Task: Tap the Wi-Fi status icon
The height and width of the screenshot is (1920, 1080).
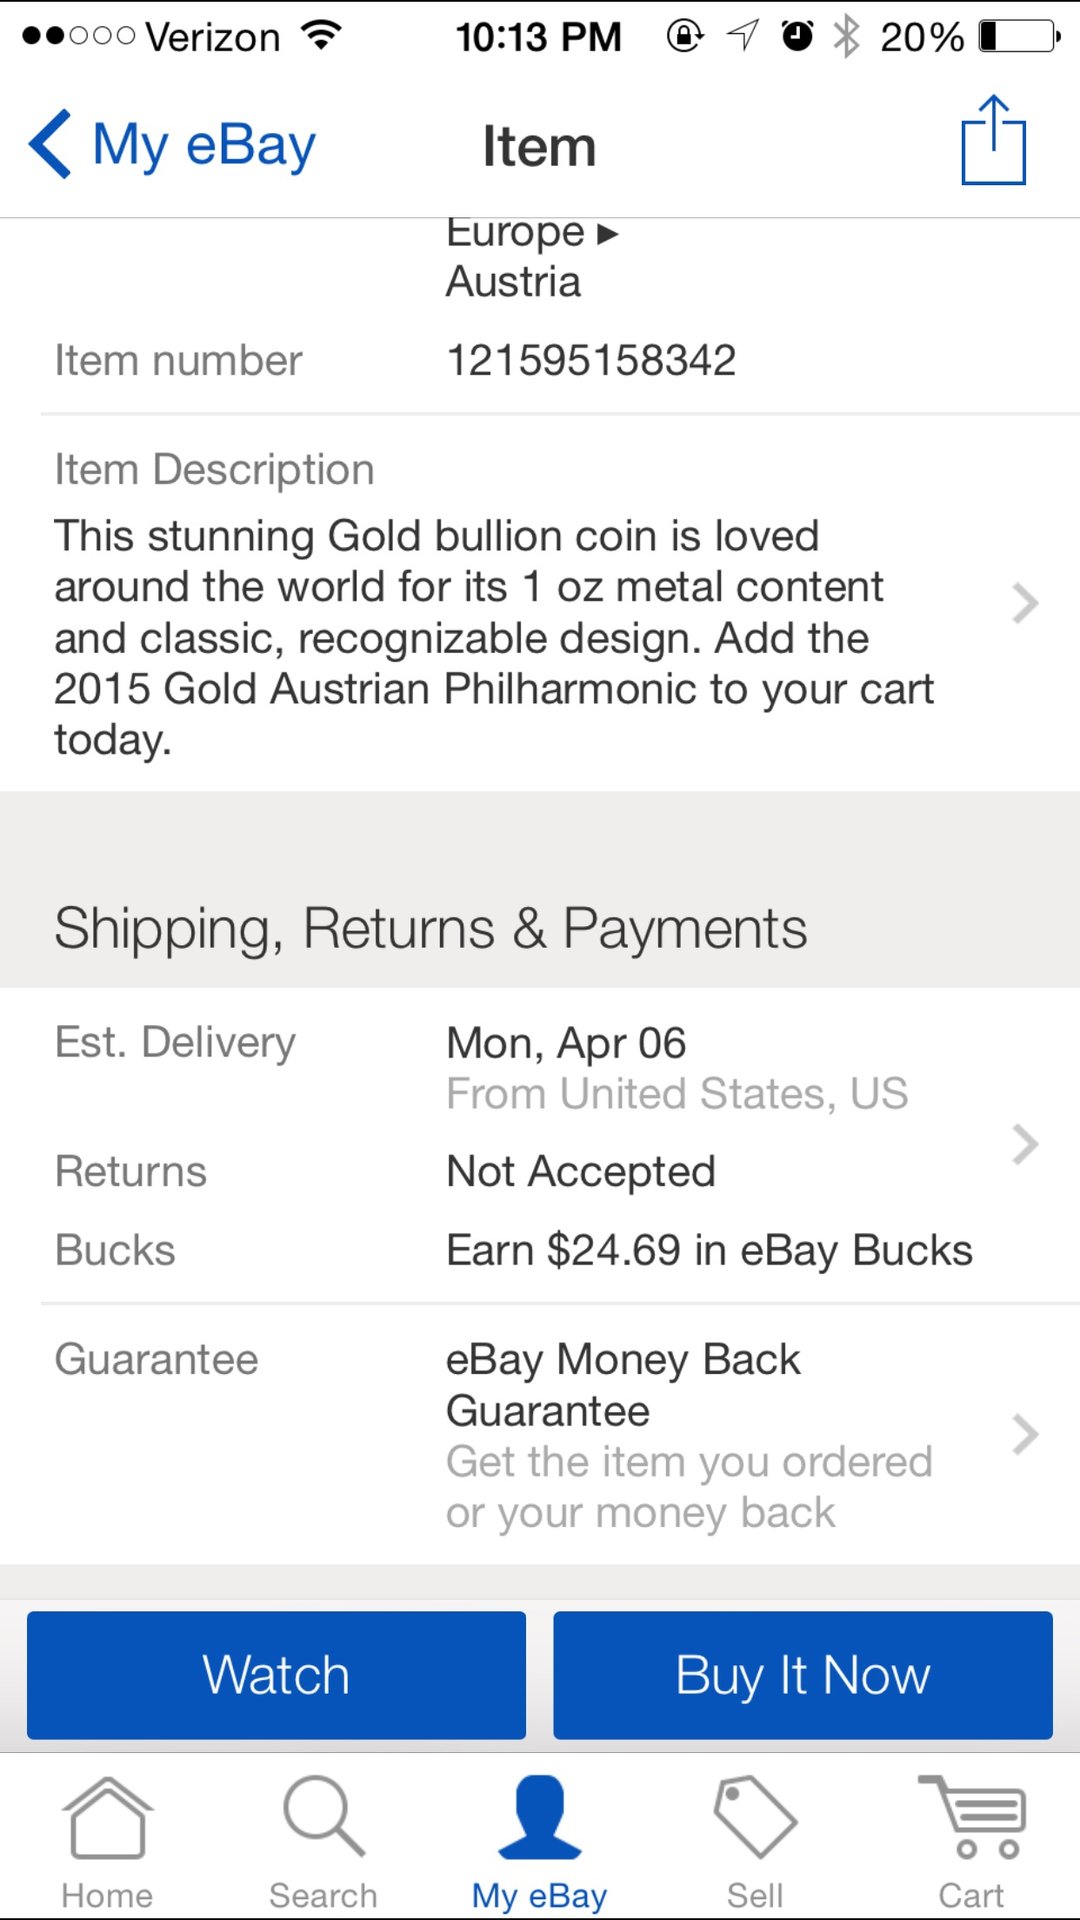Action: (x=322, y=36)
